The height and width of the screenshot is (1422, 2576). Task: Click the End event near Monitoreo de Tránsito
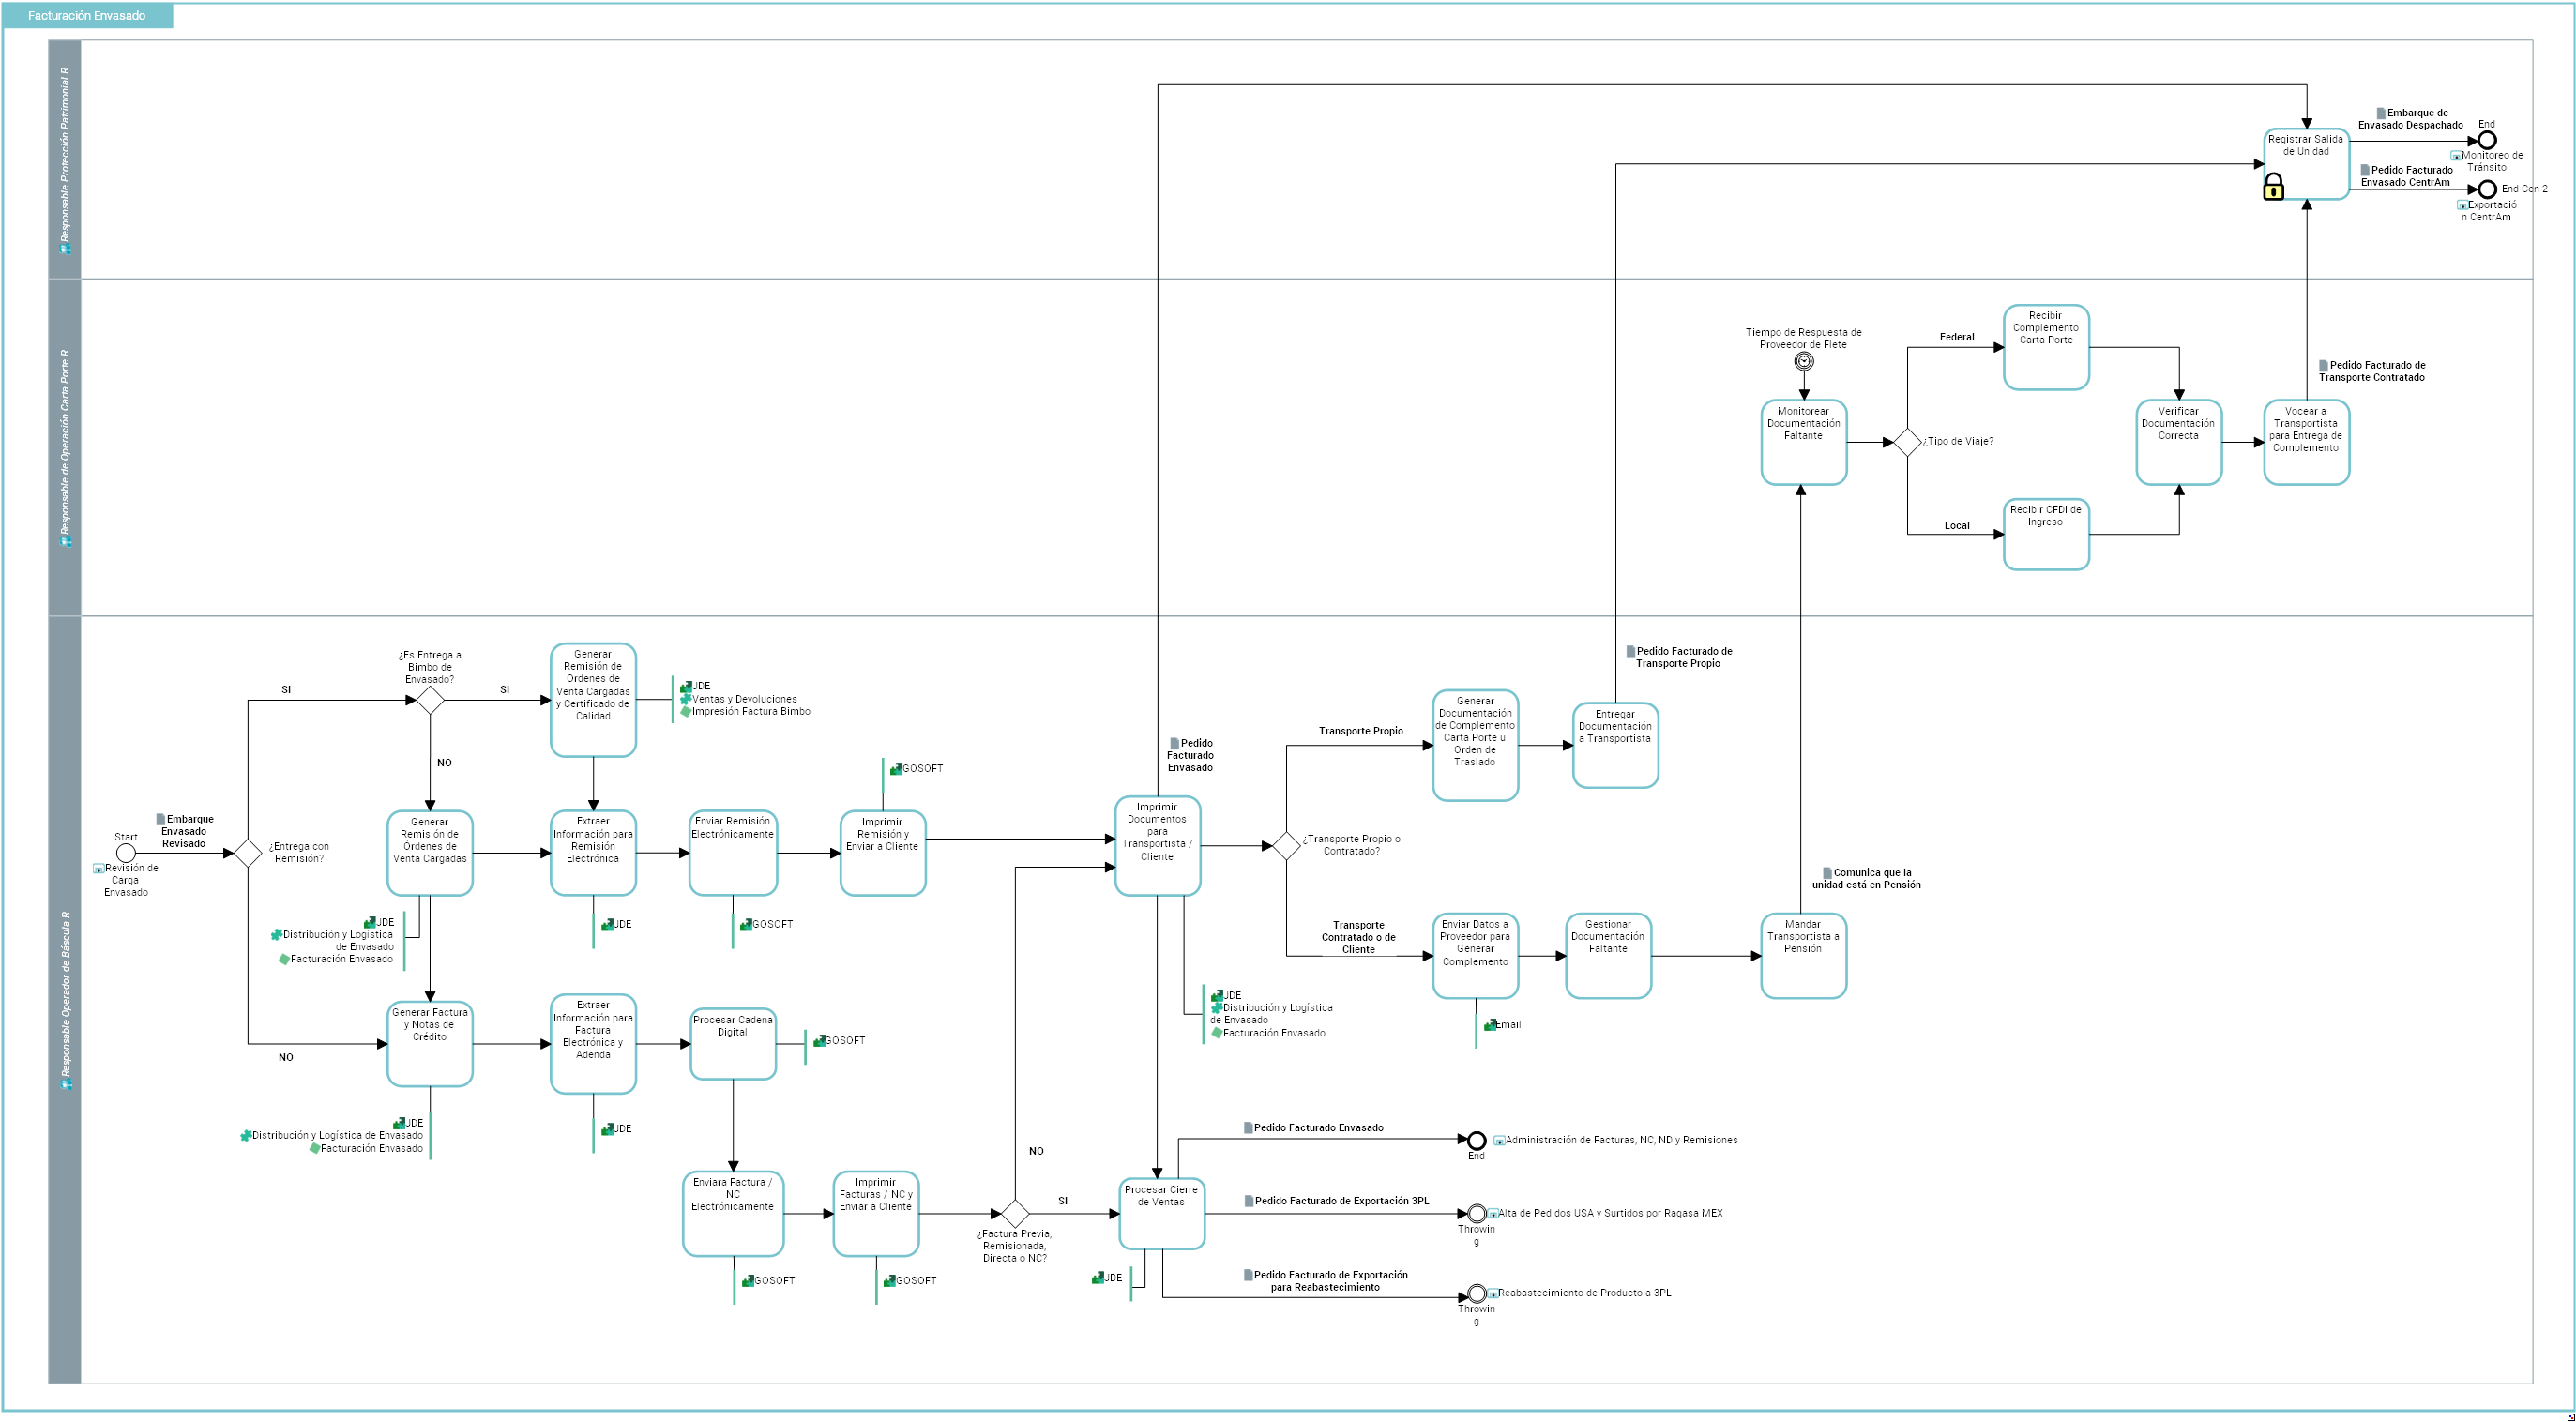tap(2487, 141)
